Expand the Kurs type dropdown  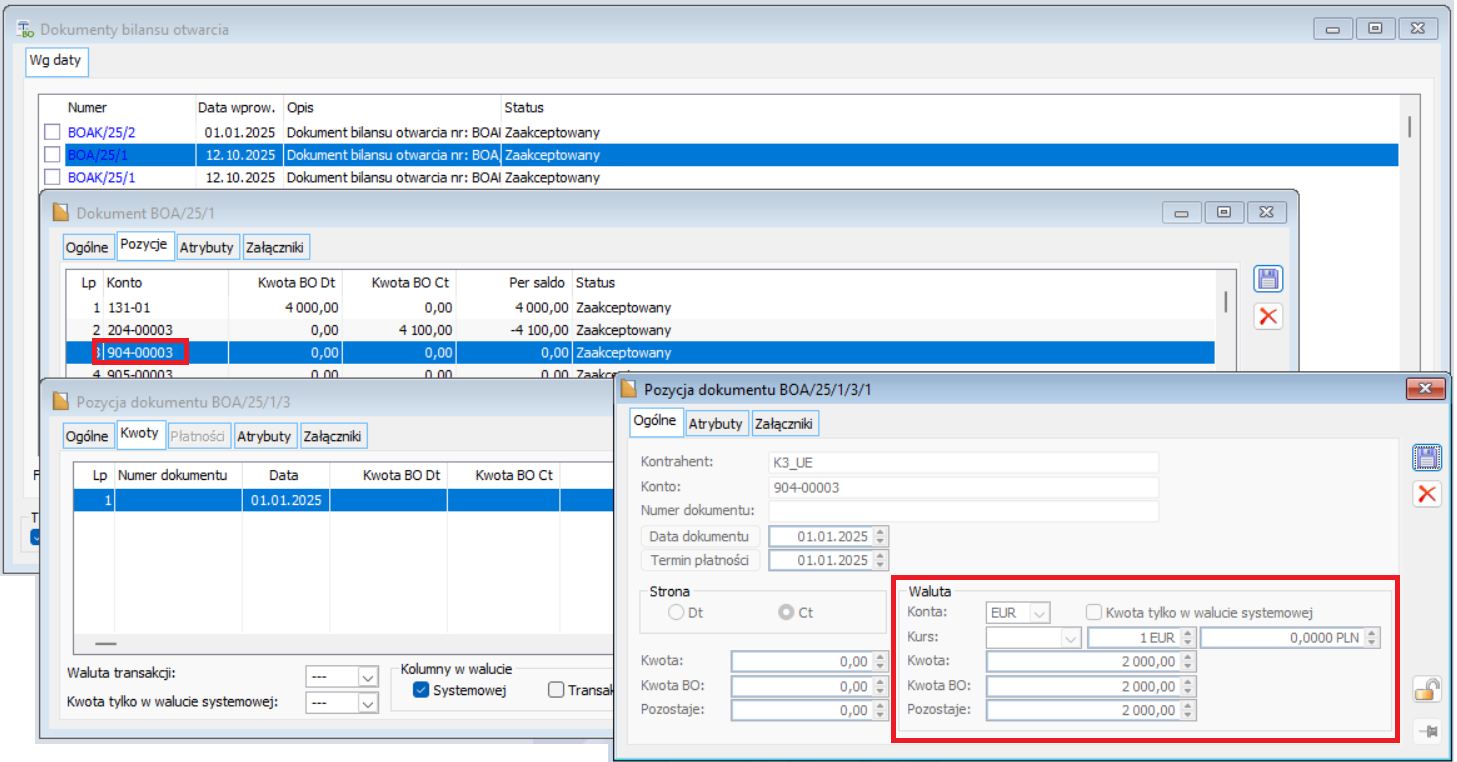point(1071,638)
